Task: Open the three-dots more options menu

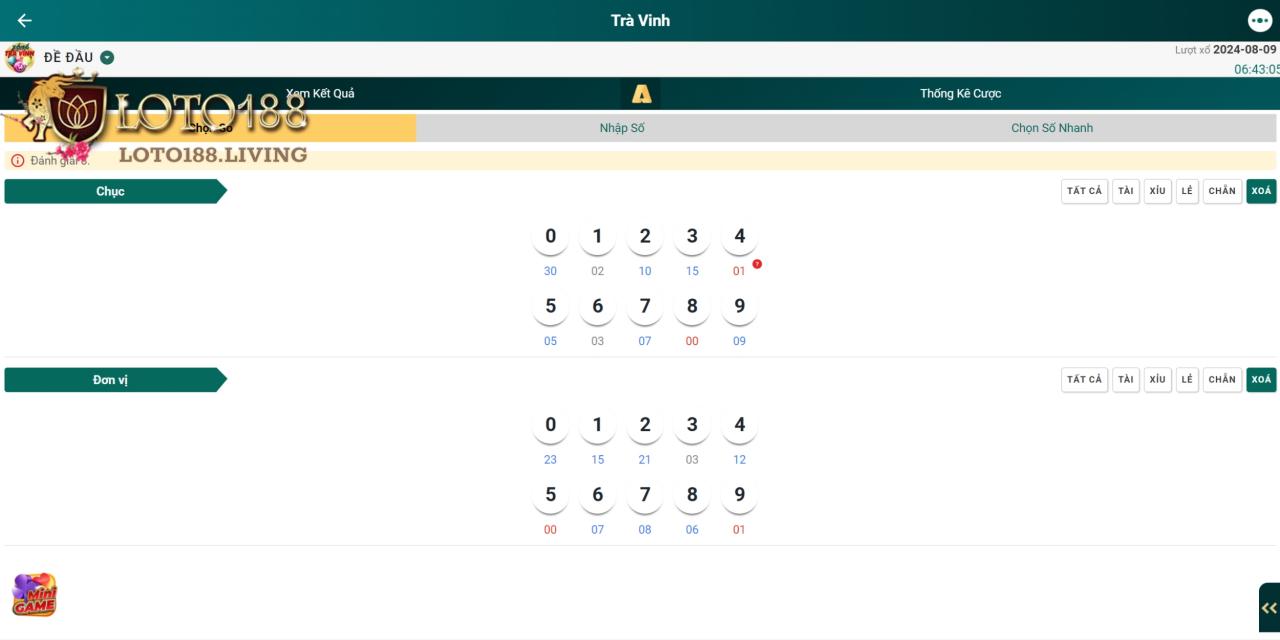Action: (1259, 21)
